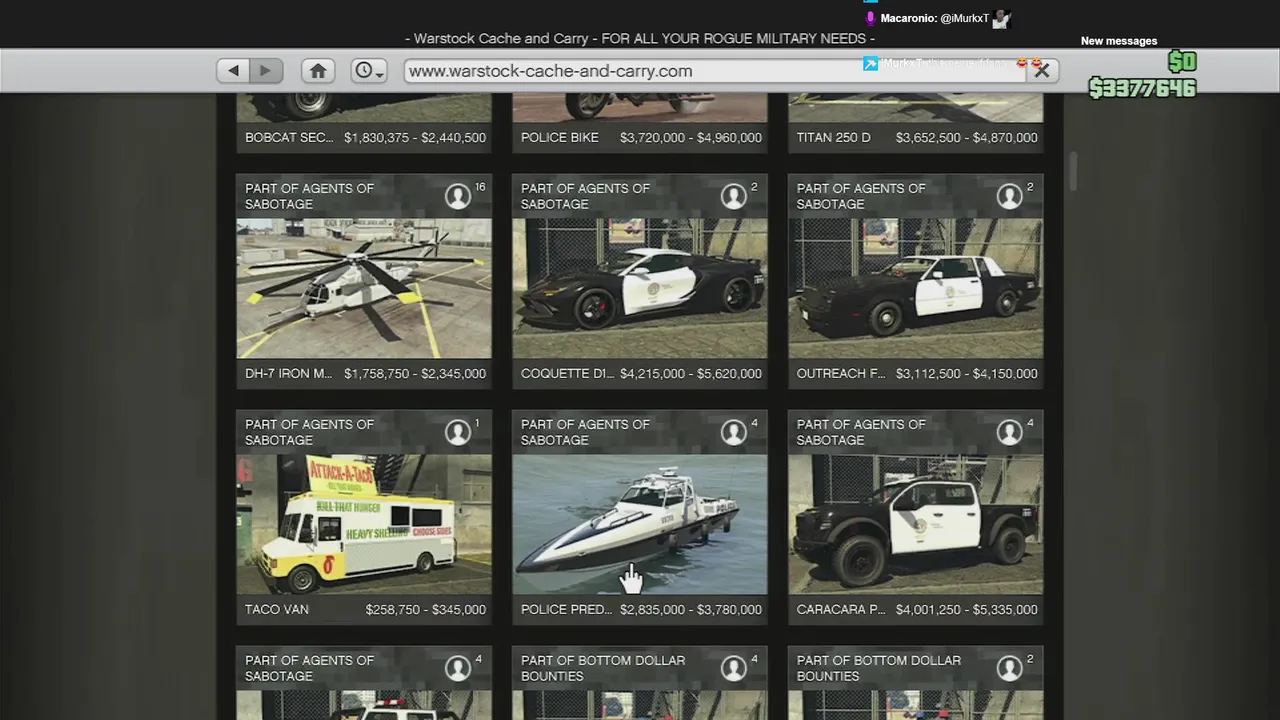1280x720 pixels.
Task: Open the Police Predator boat thumbnail
Action: tap(640, 524)
